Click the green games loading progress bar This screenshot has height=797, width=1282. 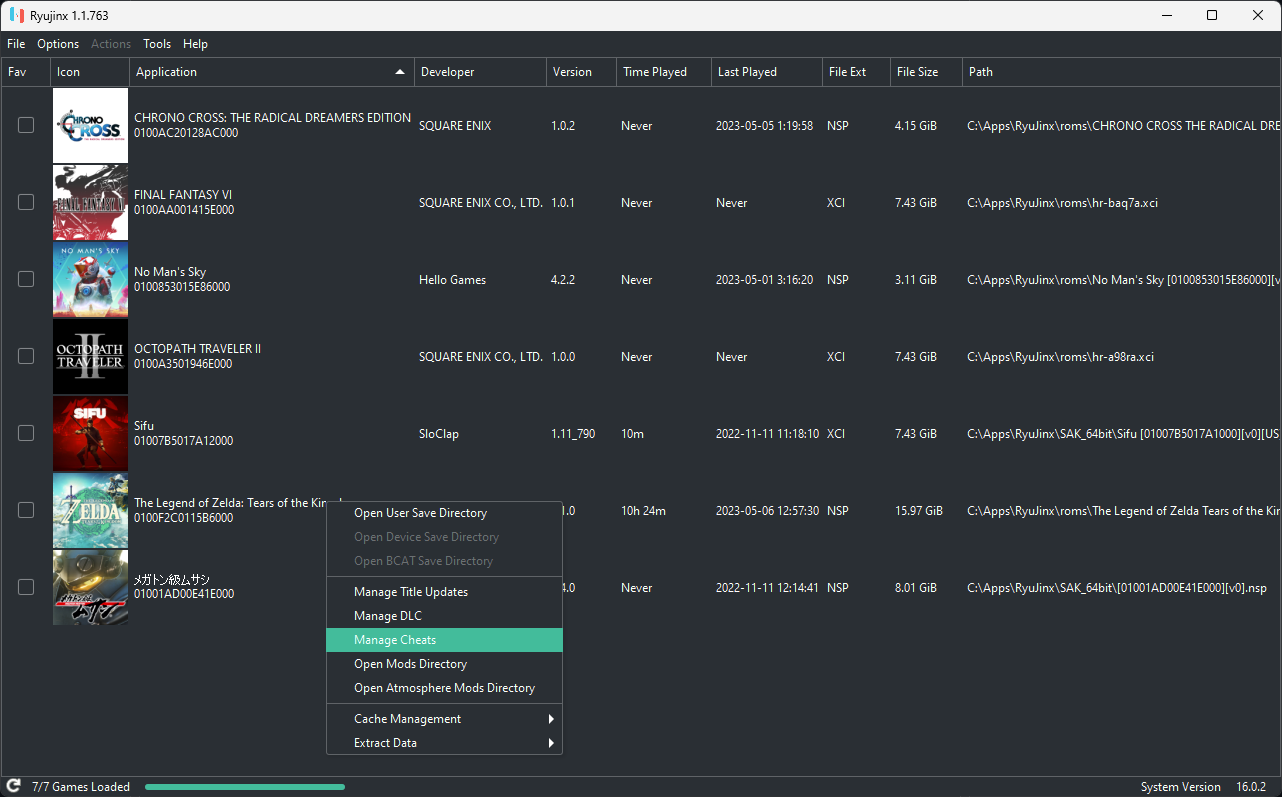coord(245,787)
